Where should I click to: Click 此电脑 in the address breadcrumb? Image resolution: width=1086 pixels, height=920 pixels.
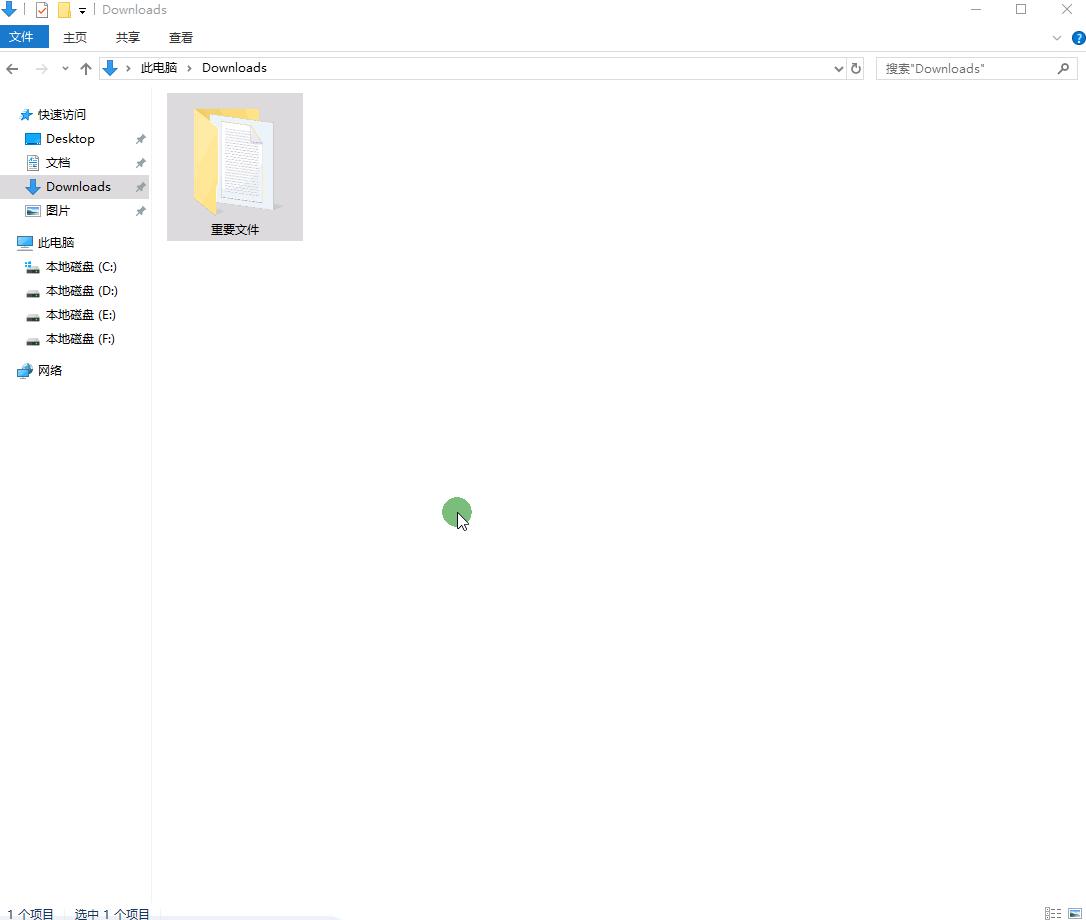[x=159, y=68]
